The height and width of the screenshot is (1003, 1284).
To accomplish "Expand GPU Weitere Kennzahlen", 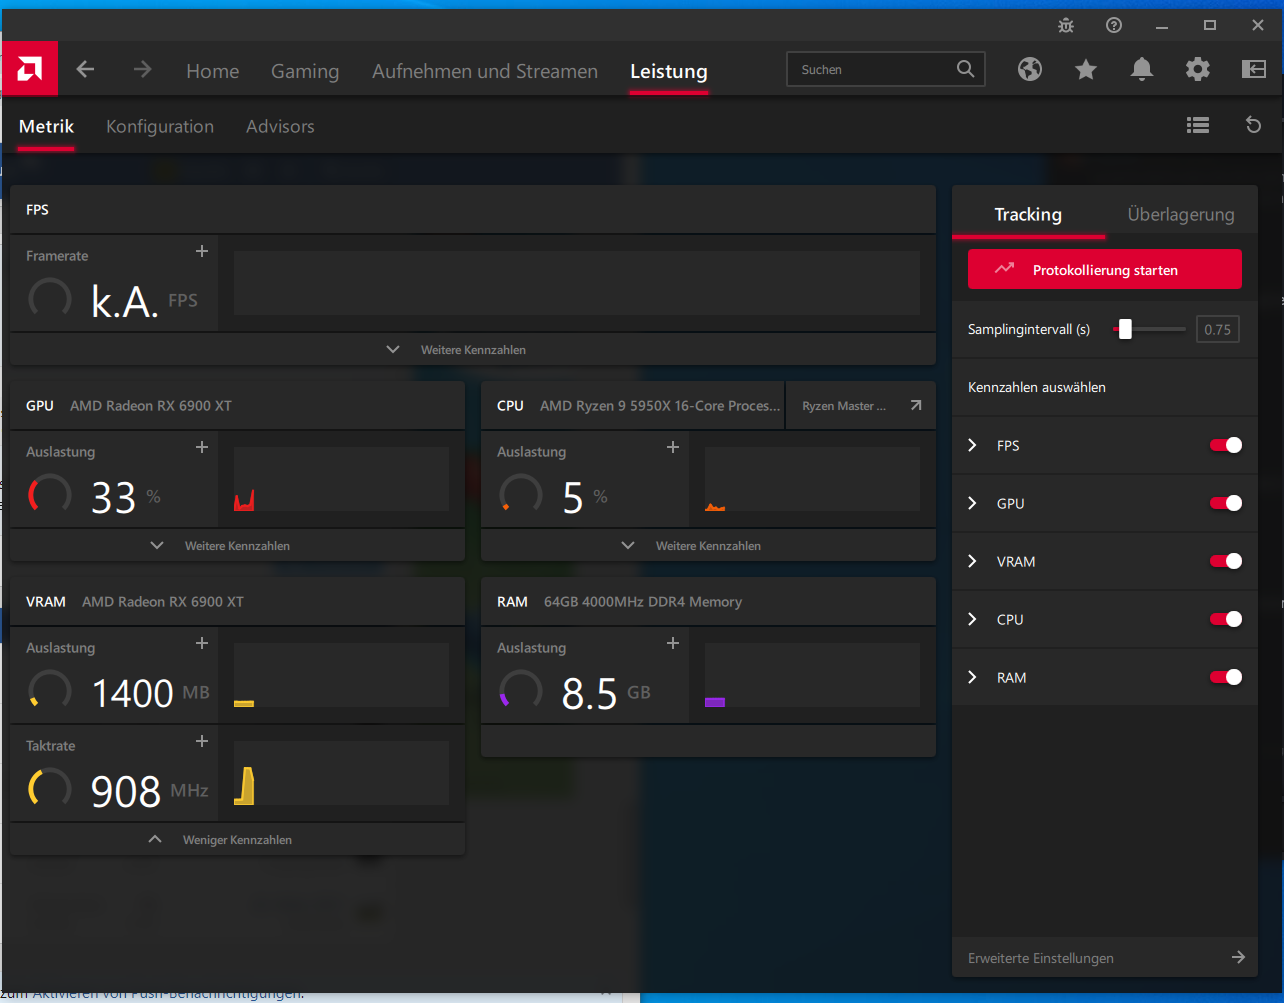I will (237, 546).
